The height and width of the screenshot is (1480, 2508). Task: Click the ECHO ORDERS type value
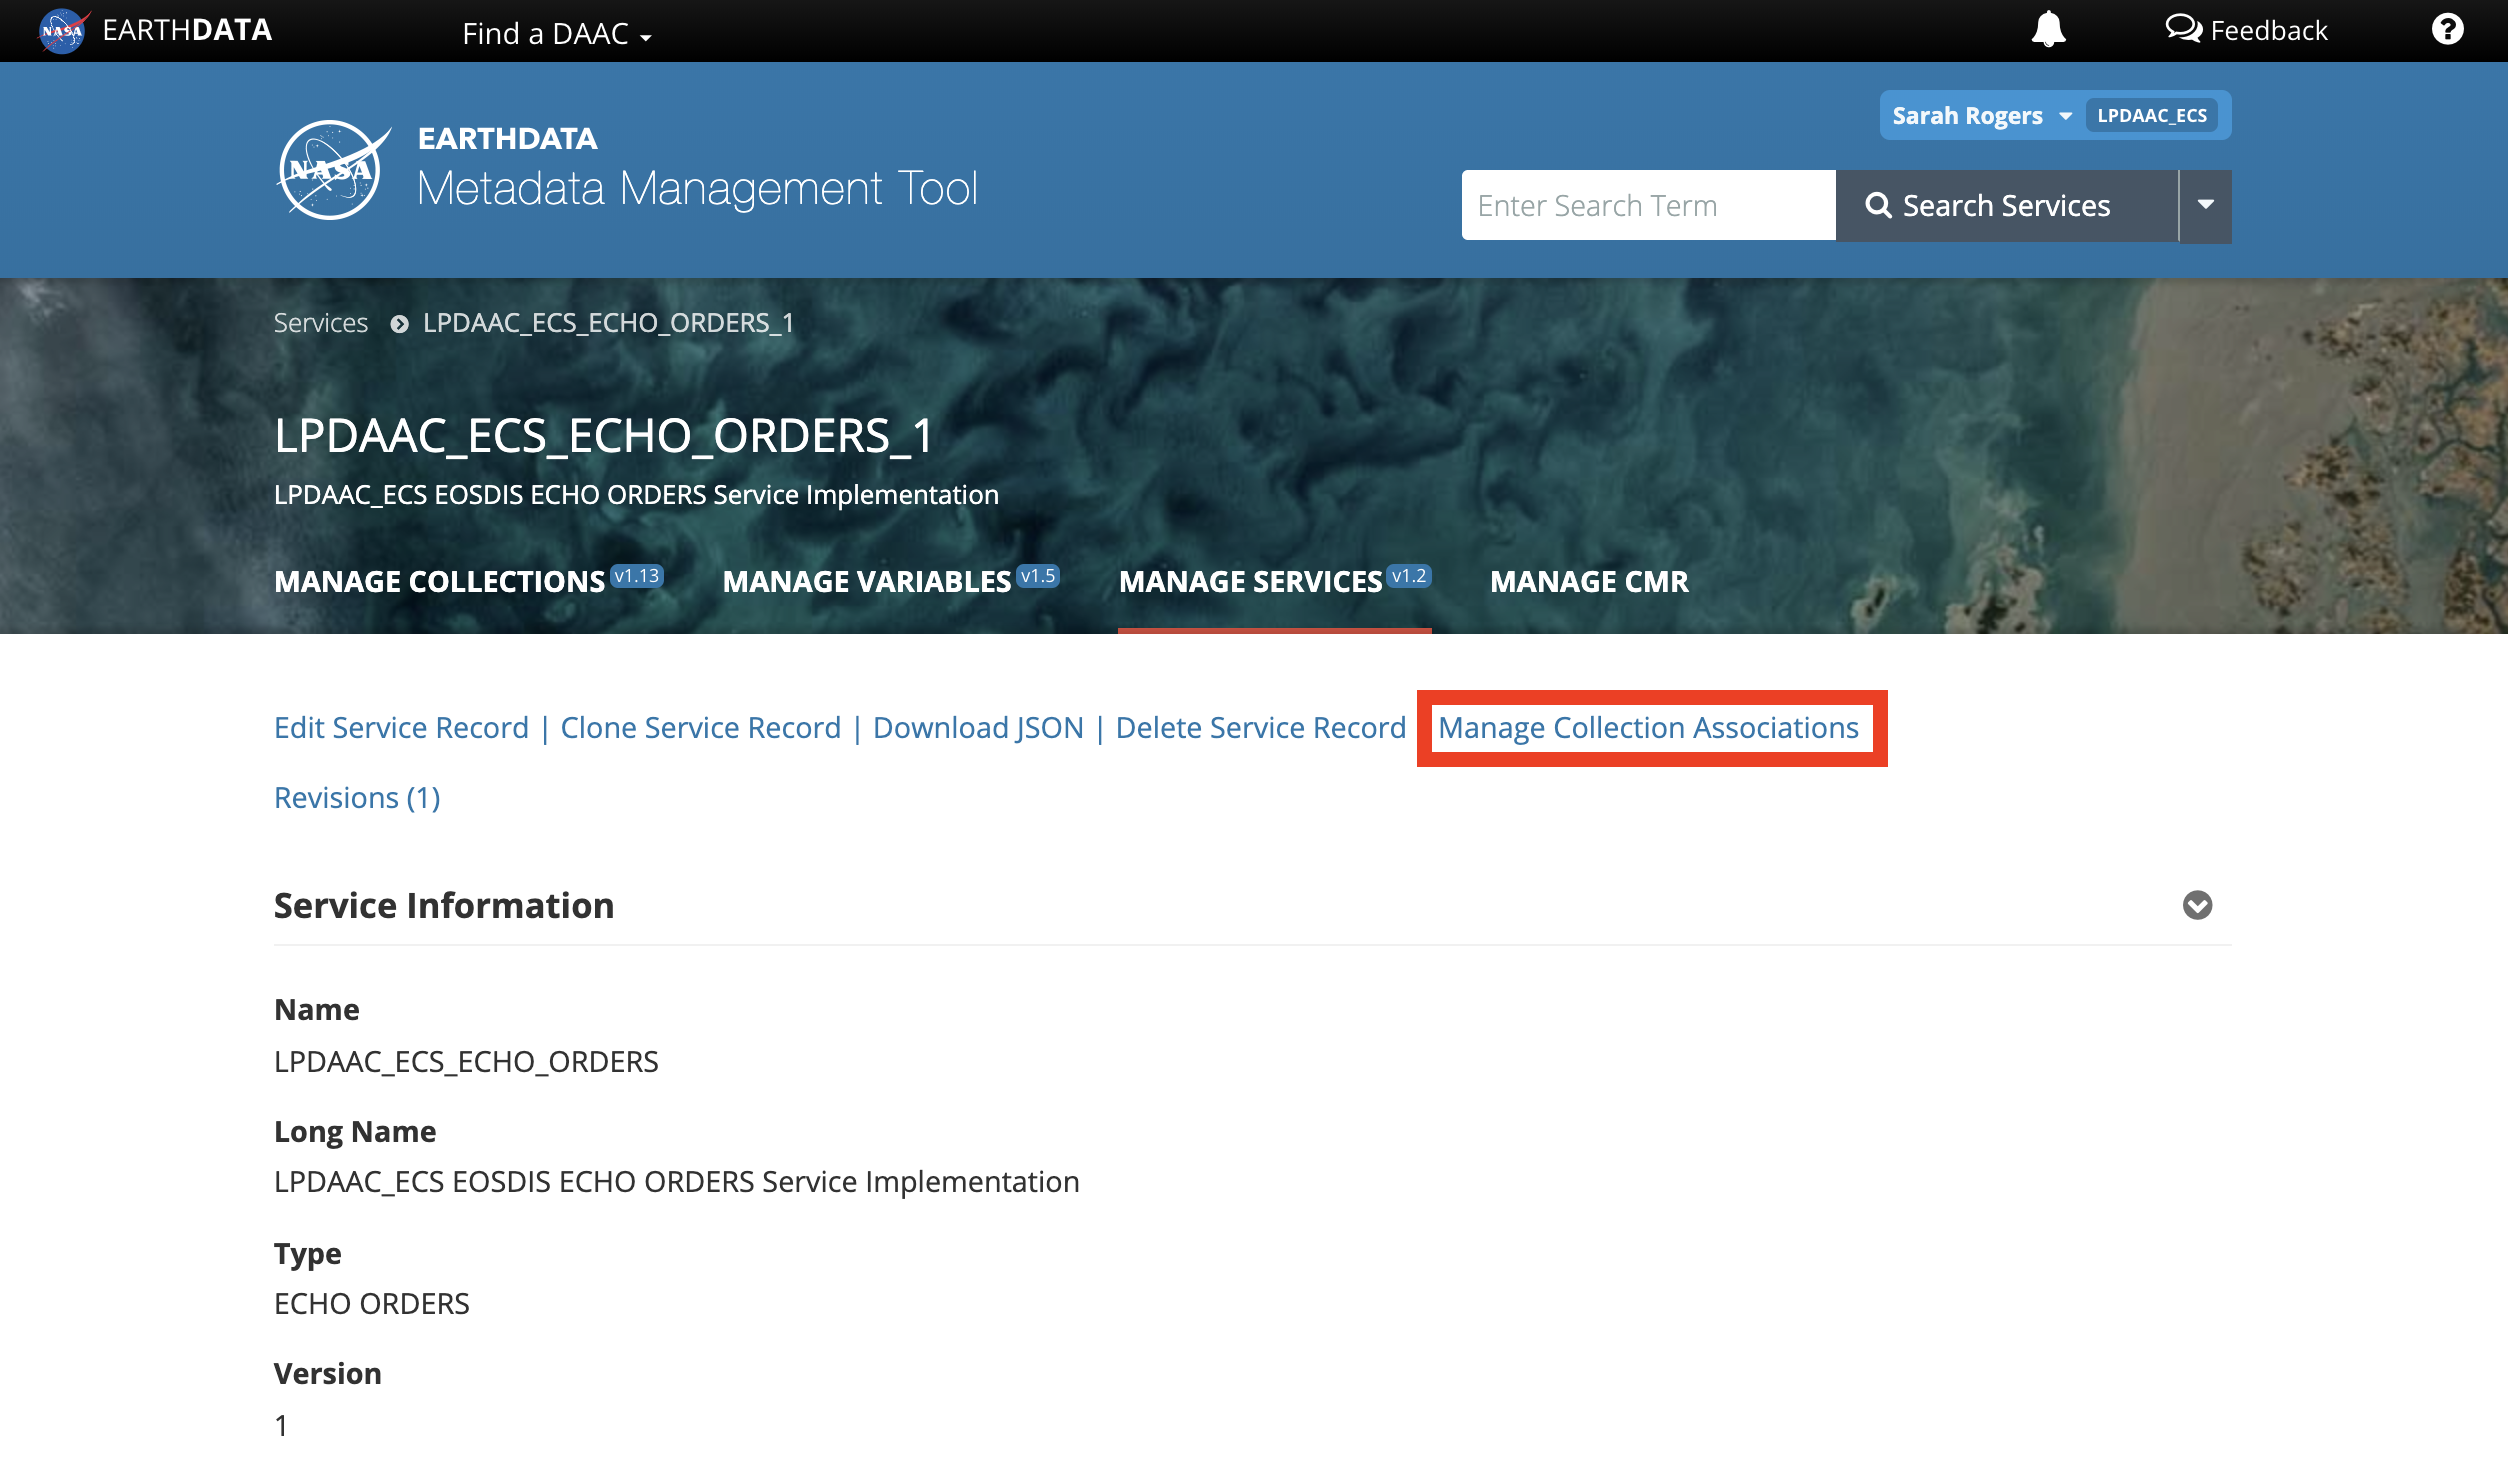[371, 1303]
